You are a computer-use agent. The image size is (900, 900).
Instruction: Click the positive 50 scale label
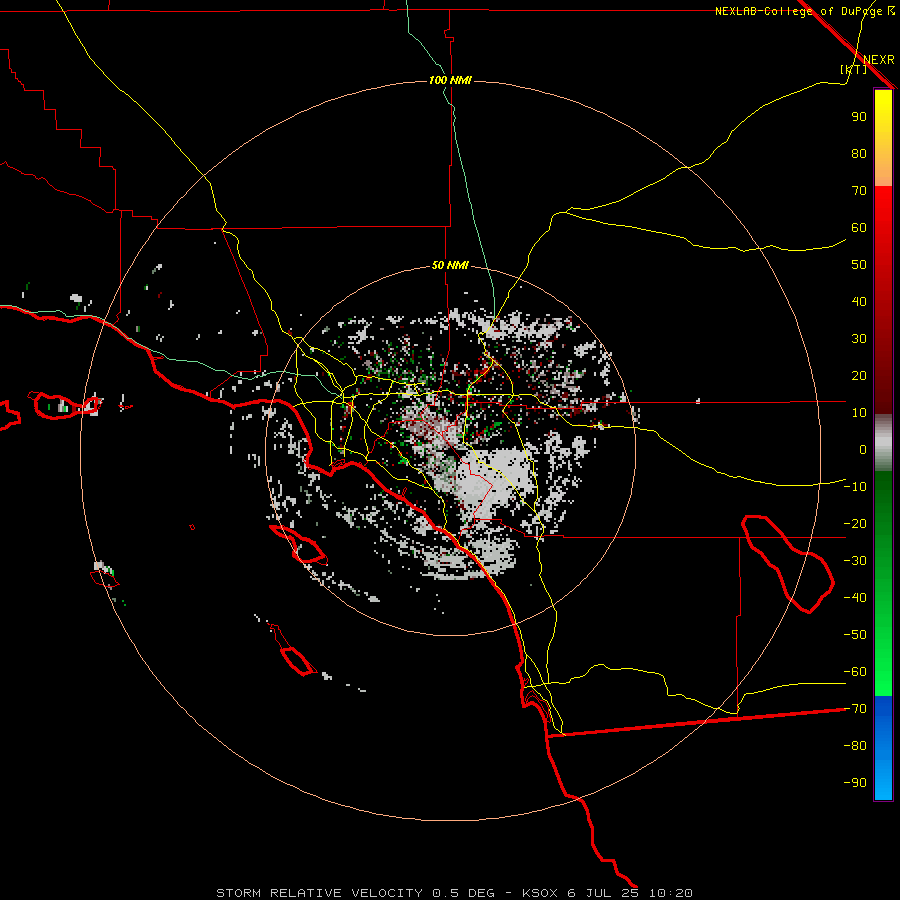[859, 265]
